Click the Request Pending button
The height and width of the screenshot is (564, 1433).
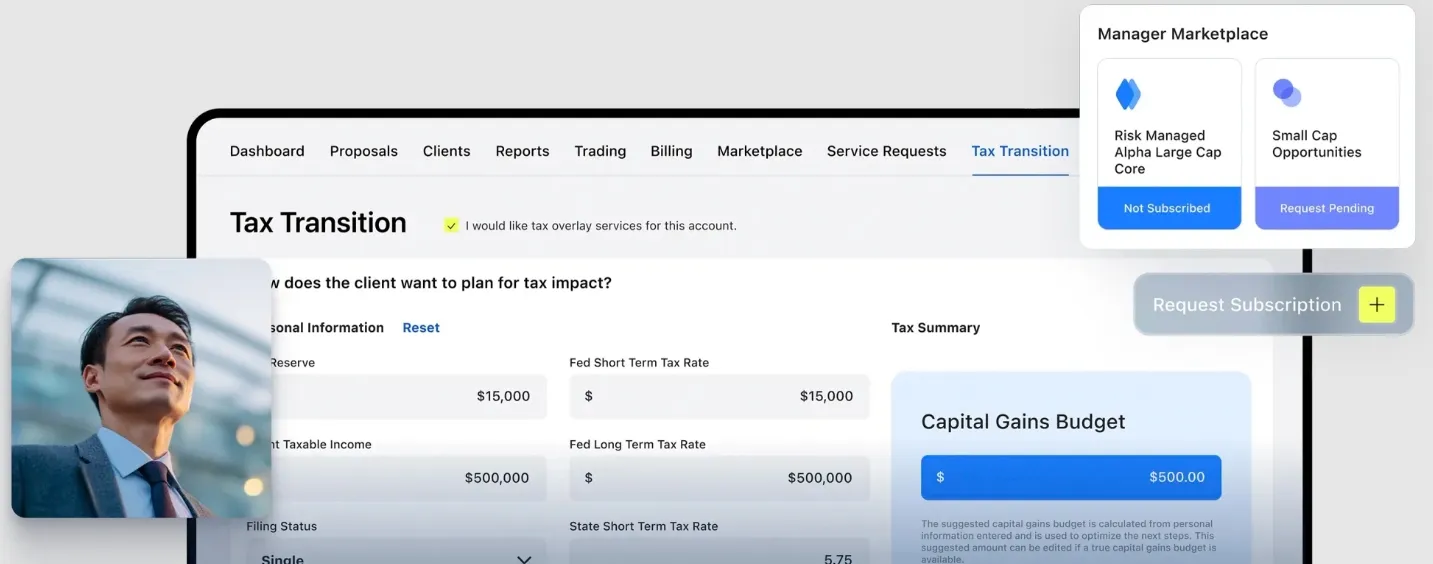[1326, 208]
